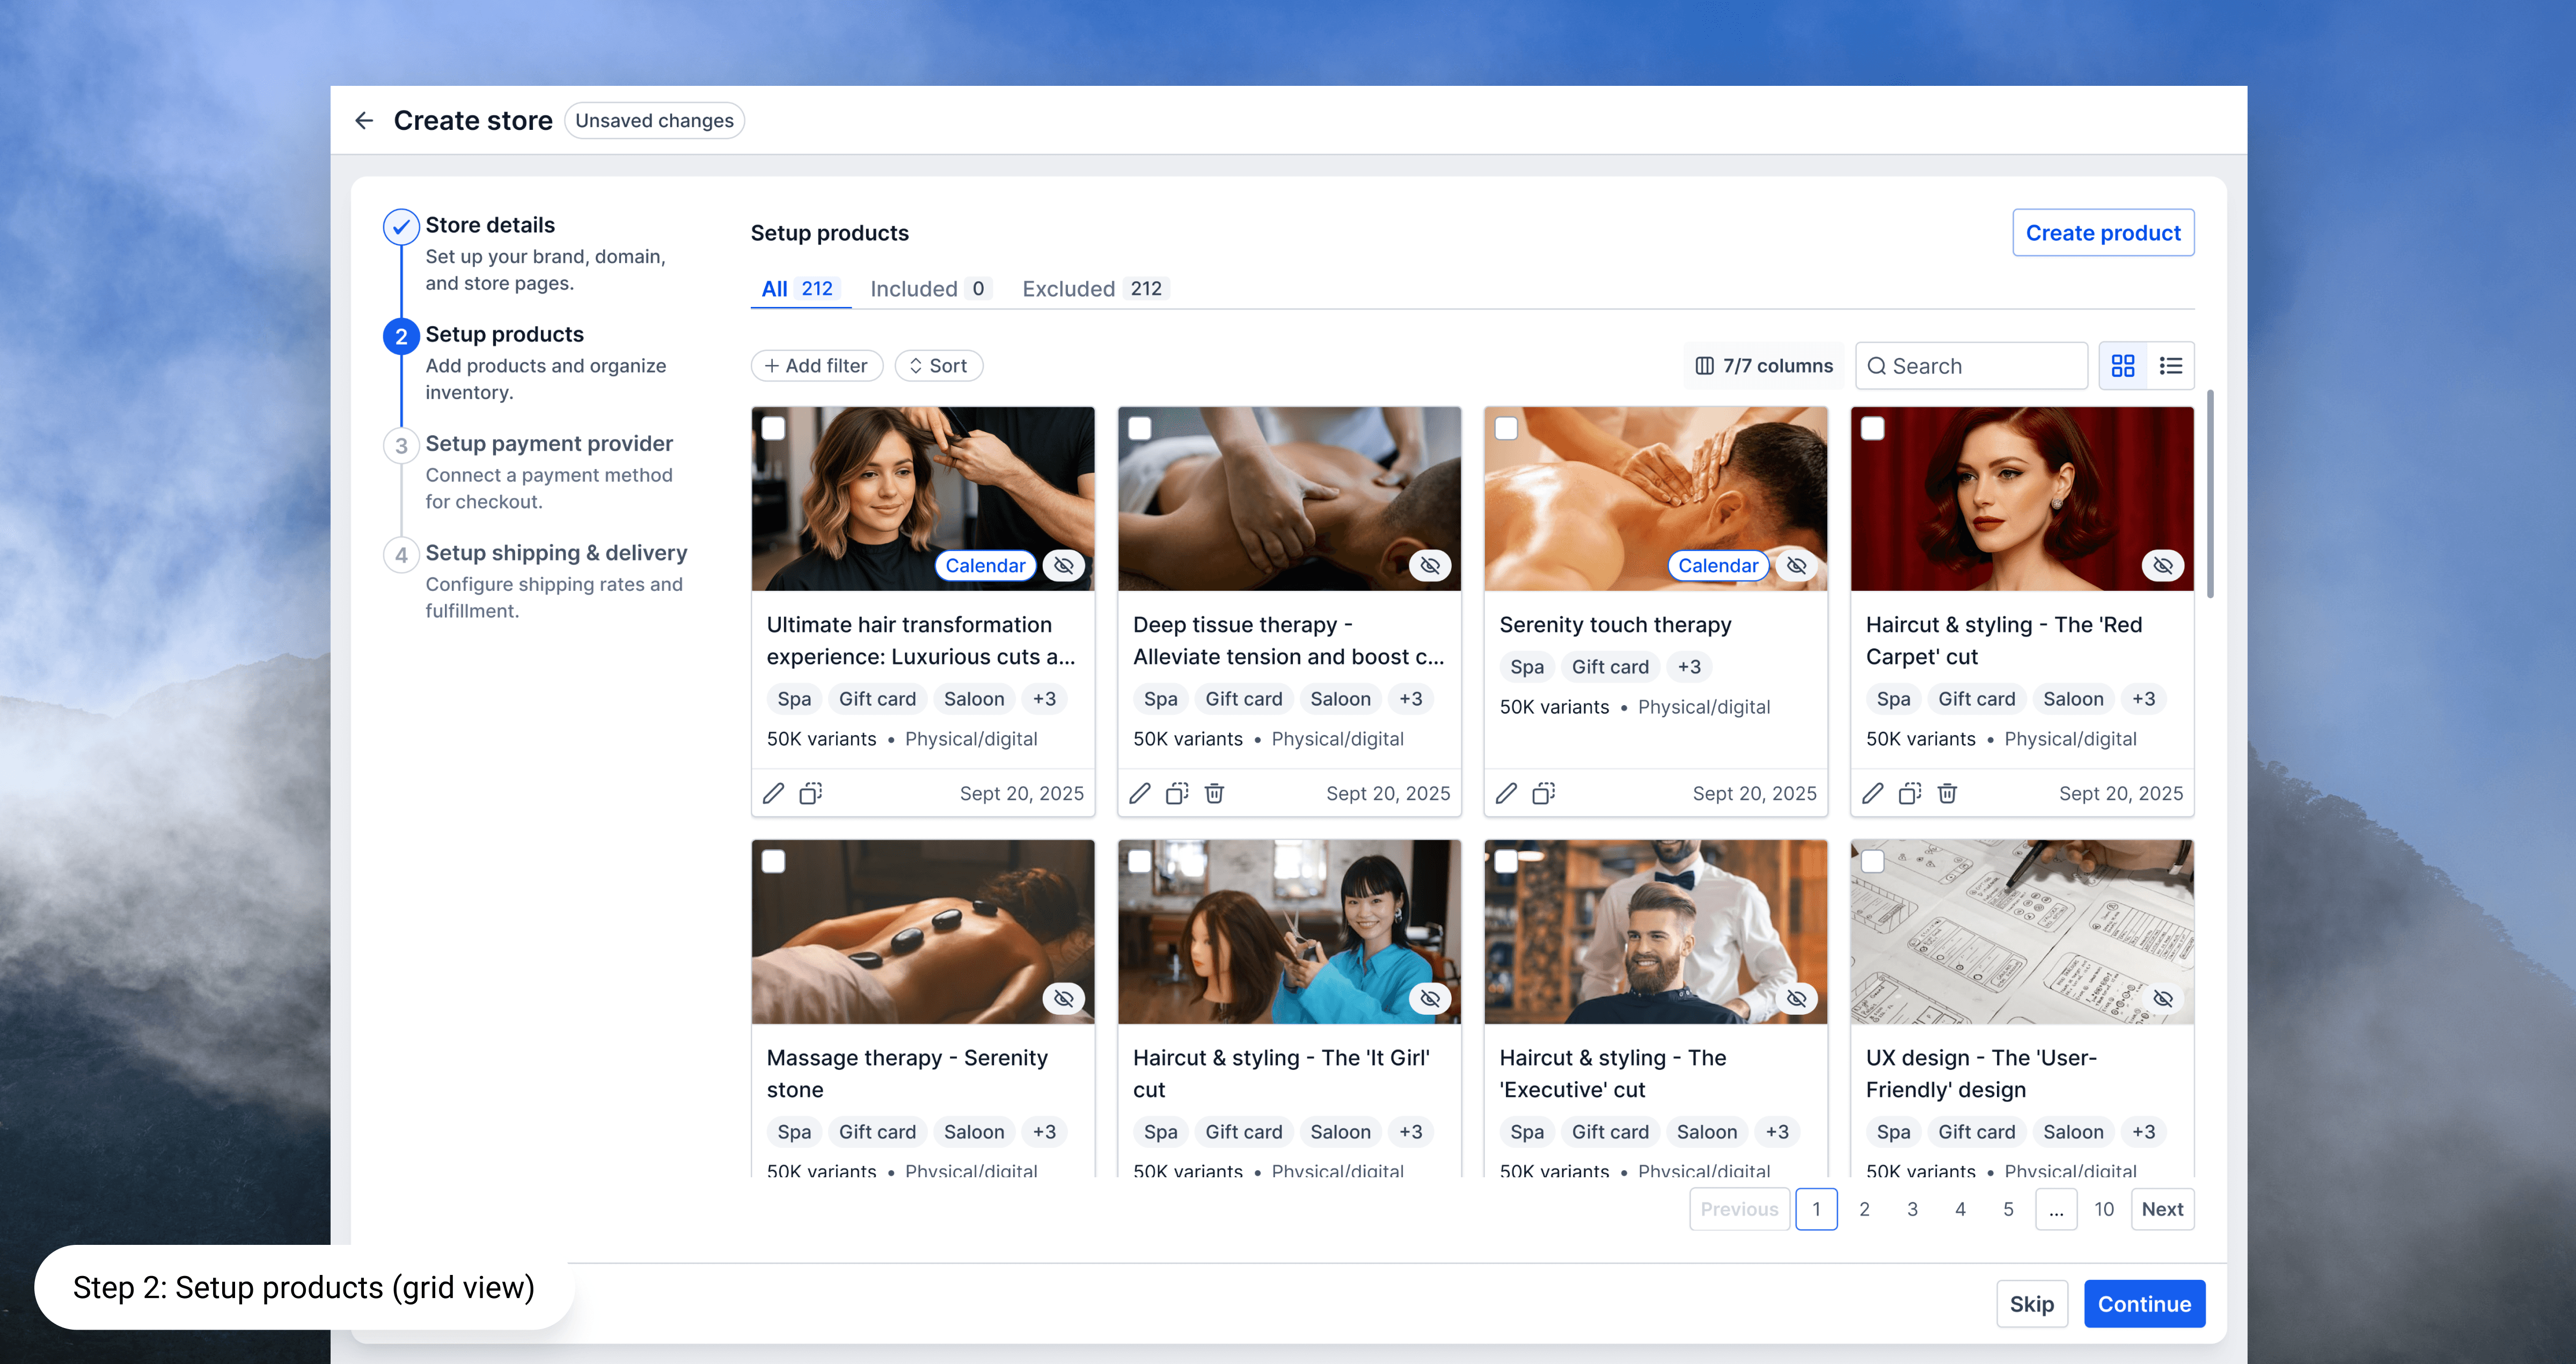Screen dimensions: 2576x1364
Task: Duplicate the Serenity touch therapy product
Action: coord(1543,793)
